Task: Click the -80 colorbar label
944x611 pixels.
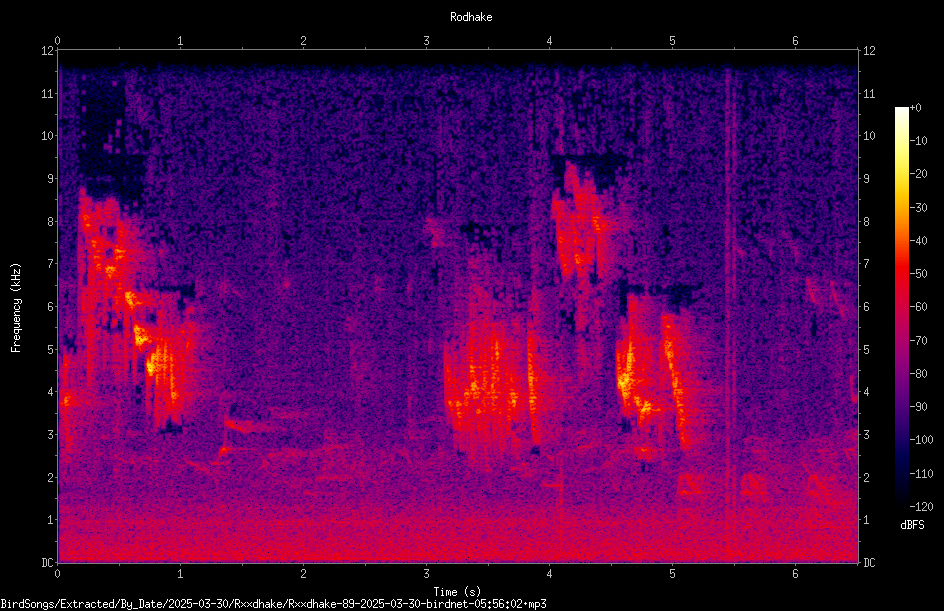Action: (918, 374)
